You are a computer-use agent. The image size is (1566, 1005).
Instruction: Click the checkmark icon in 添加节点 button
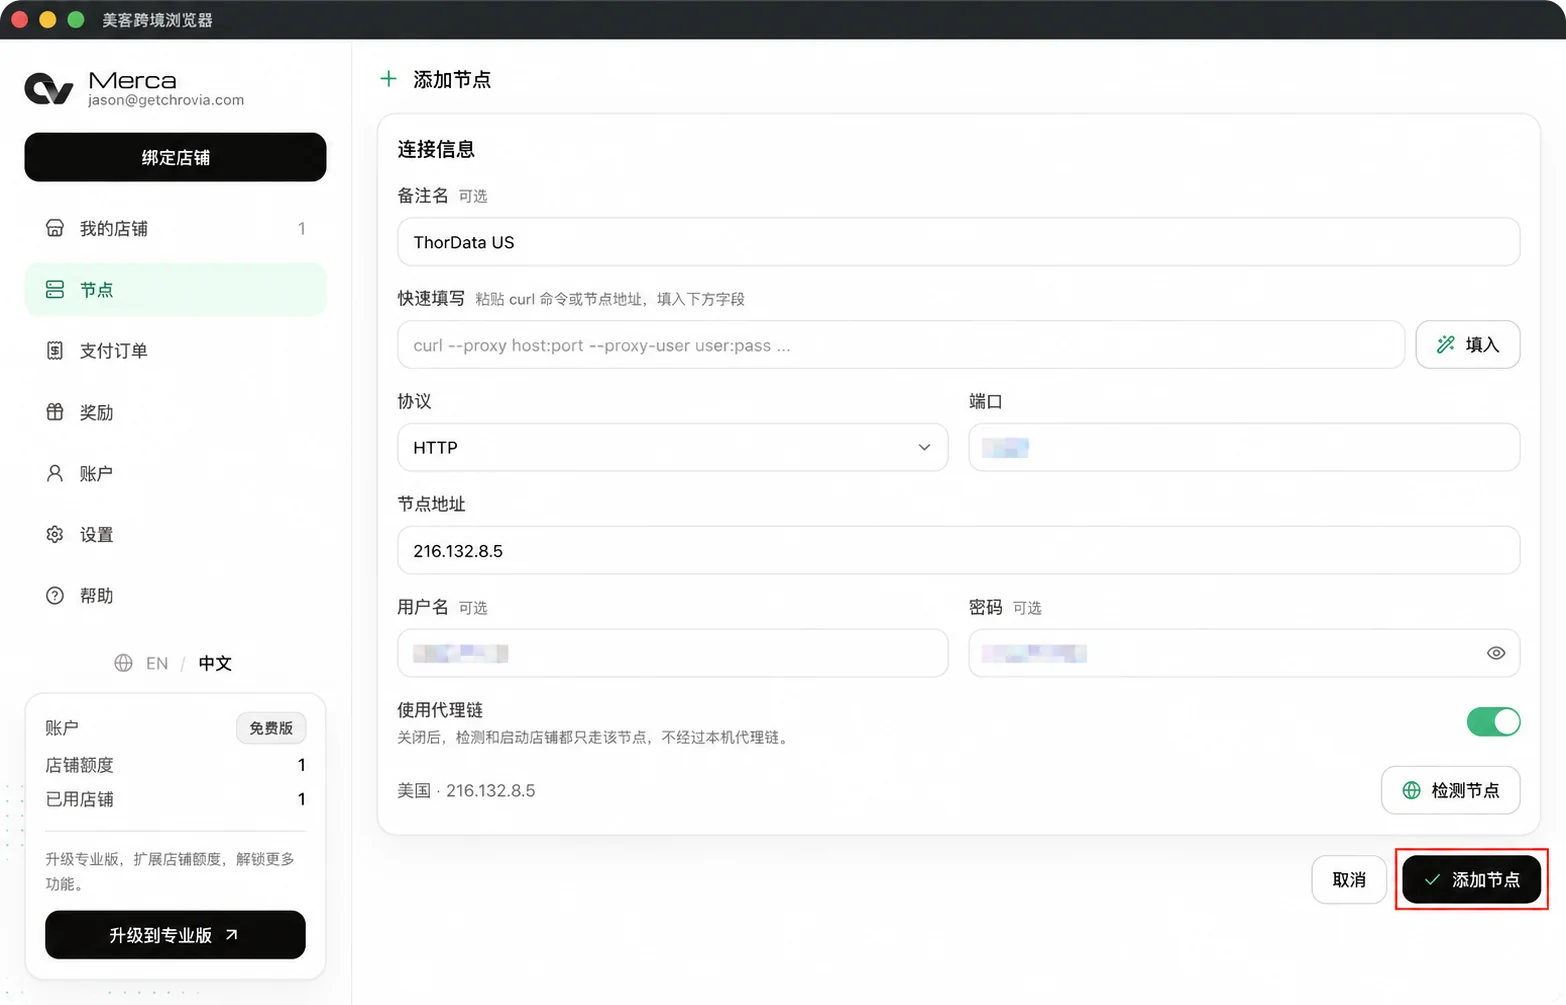tap(1432, 880)
